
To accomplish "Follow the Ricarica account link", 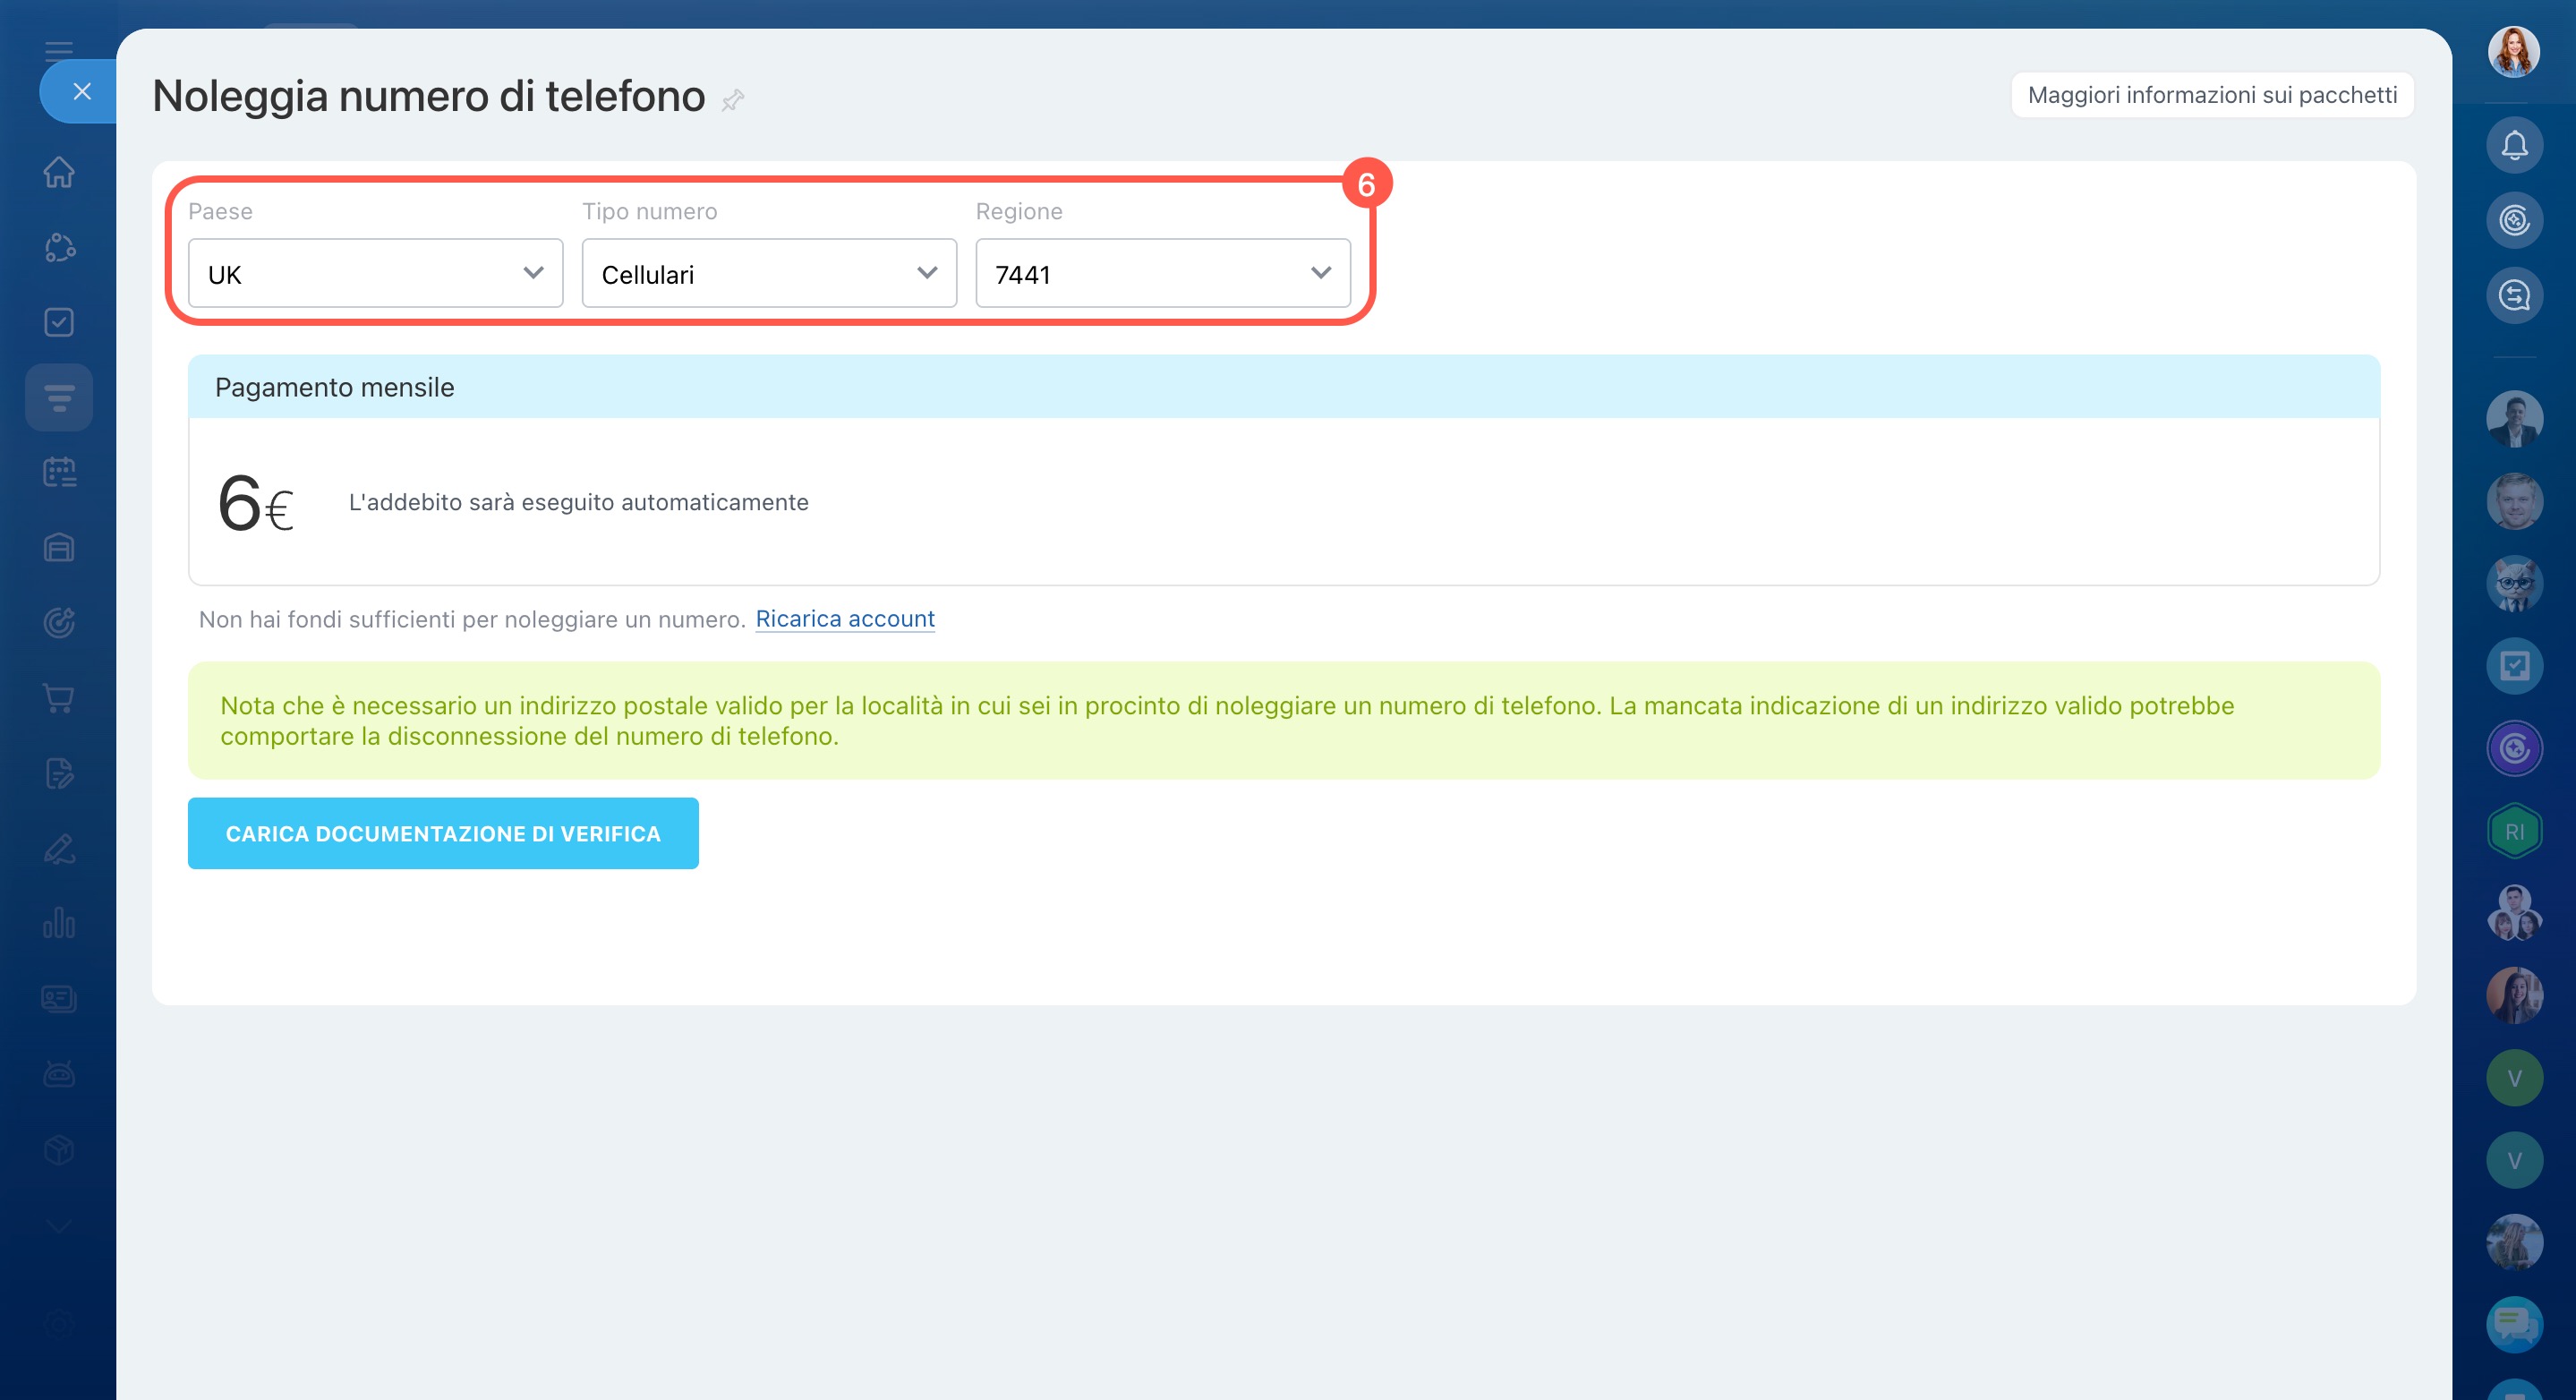I will 844,619.
